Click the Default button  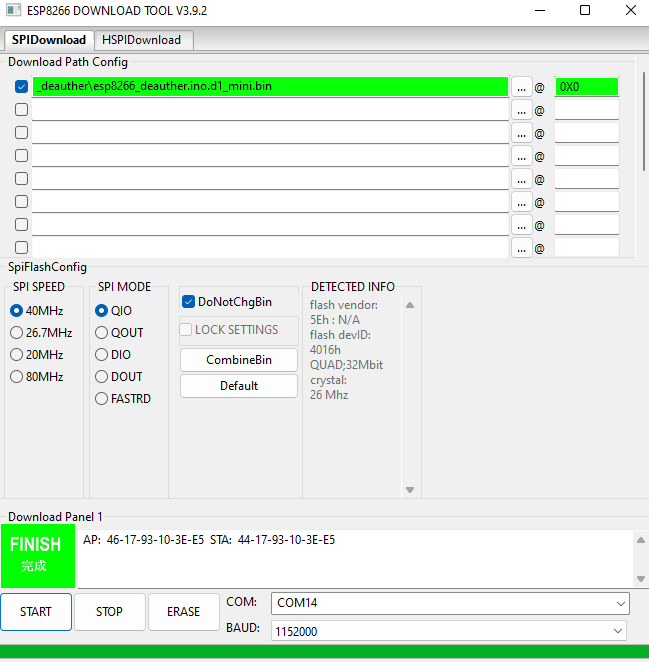point(239,386)
